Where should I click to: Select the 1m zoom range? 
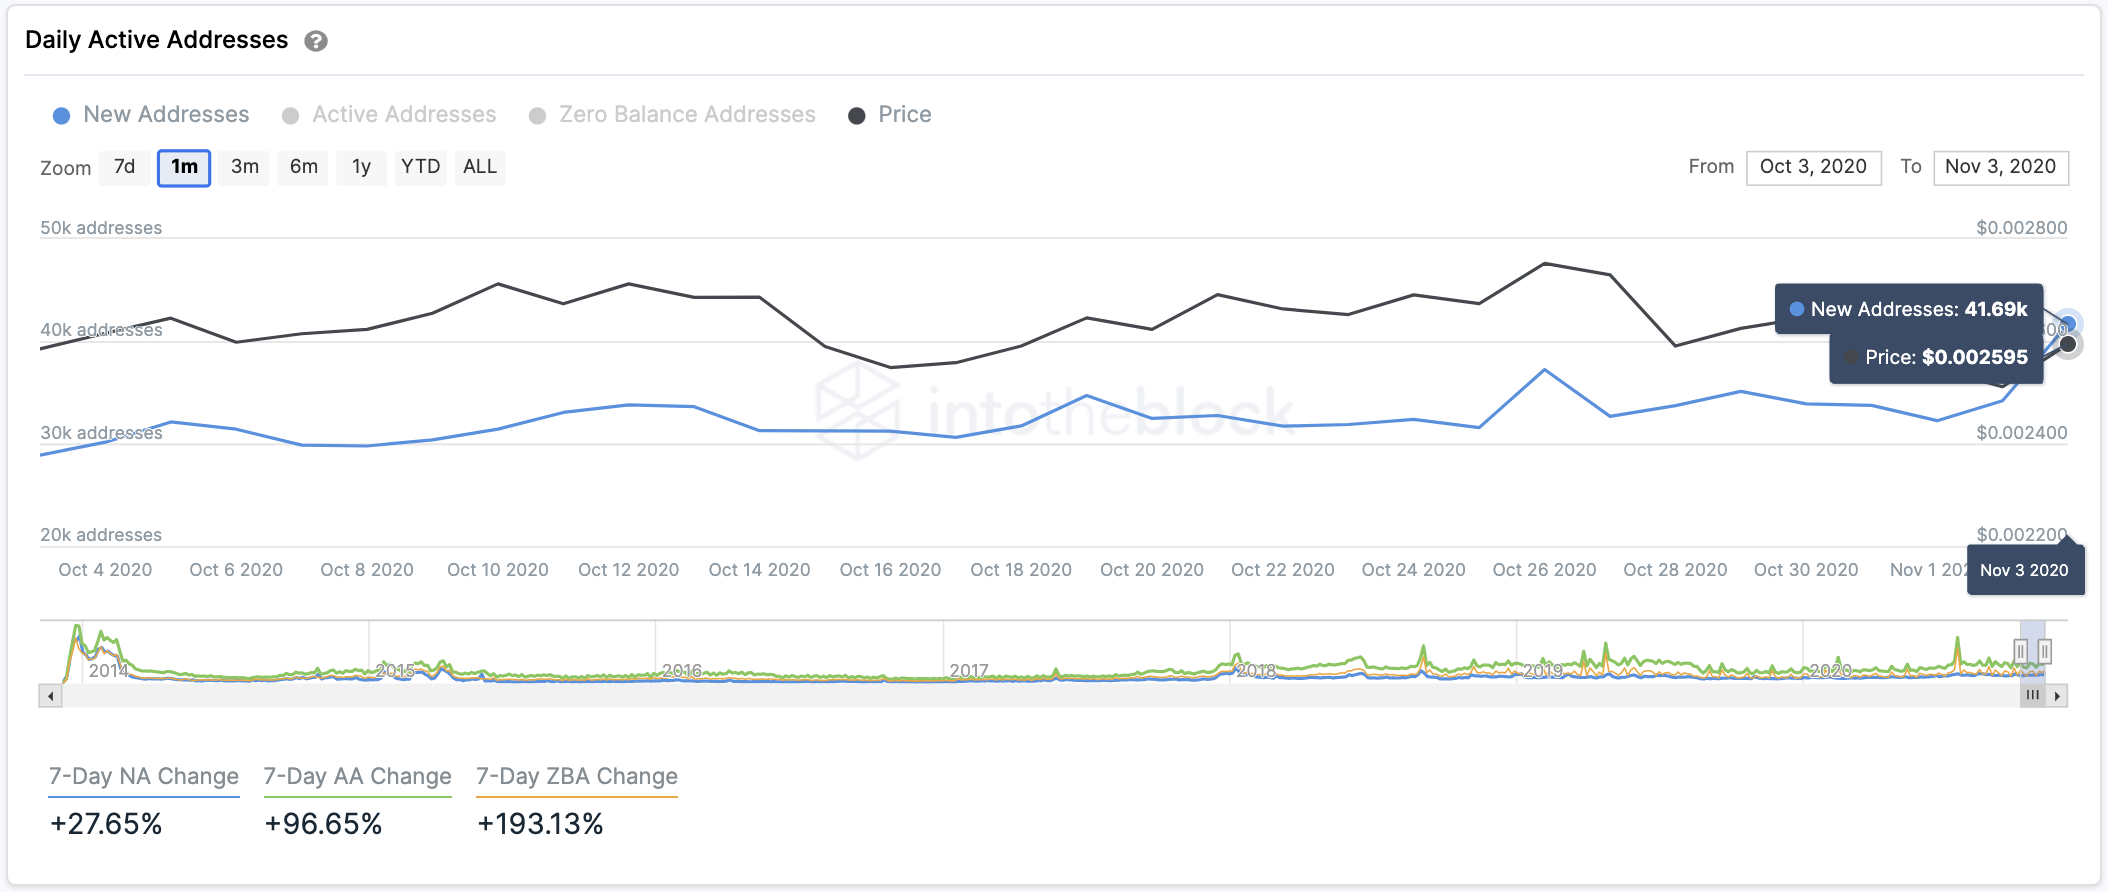coord(184,167)
